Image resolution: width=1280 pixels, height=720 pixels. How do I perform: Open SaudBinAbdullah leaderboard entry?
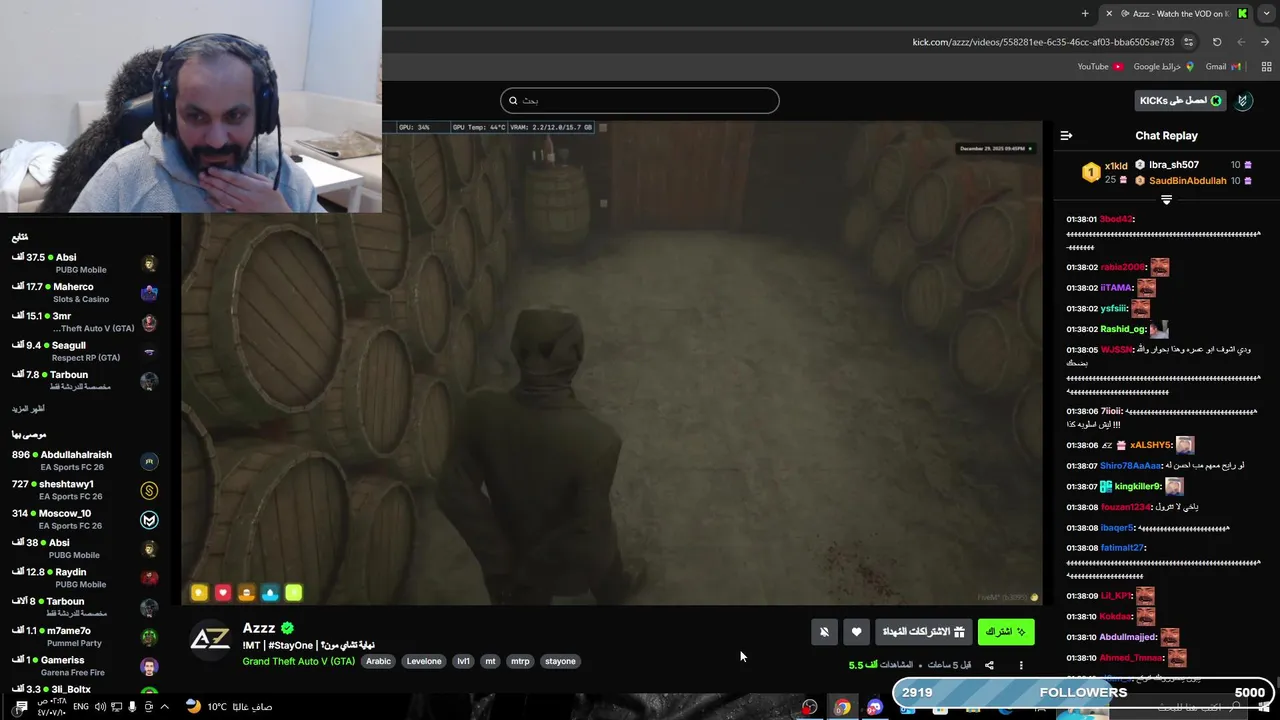tap(1193, 181)
